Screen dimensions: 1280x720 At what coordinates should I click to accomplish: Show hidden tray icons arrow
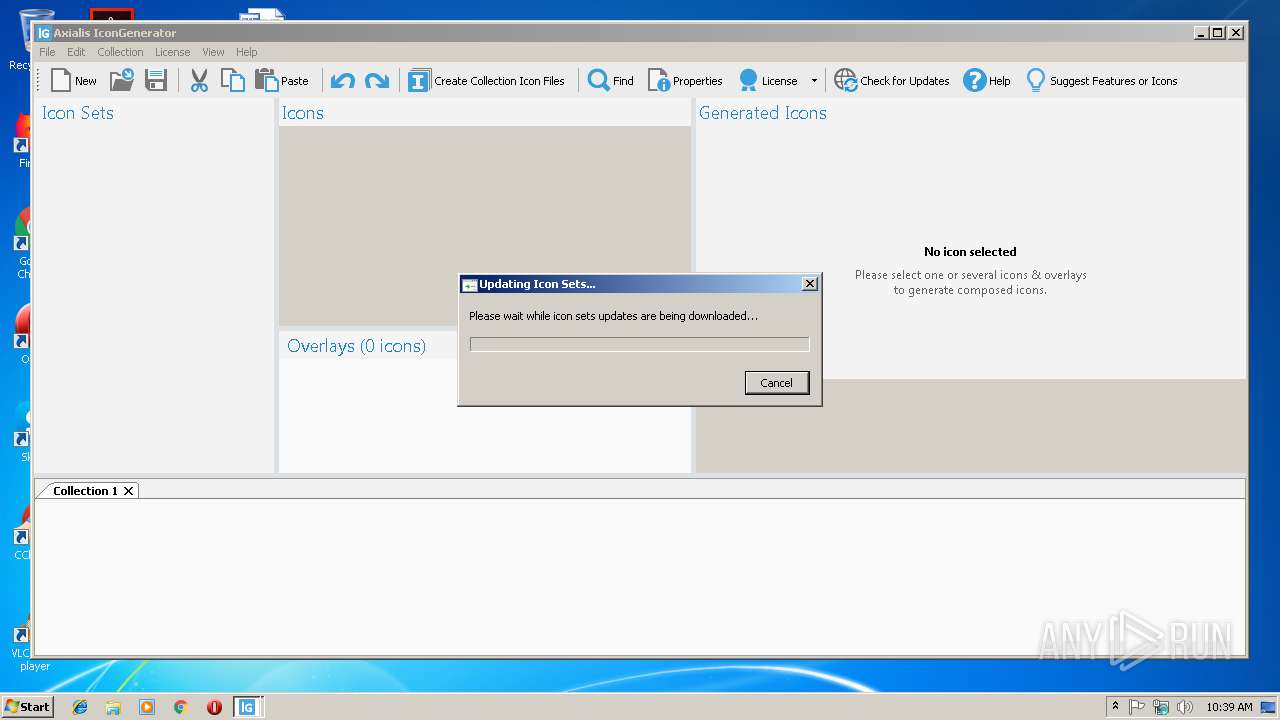coord(1115,707)
